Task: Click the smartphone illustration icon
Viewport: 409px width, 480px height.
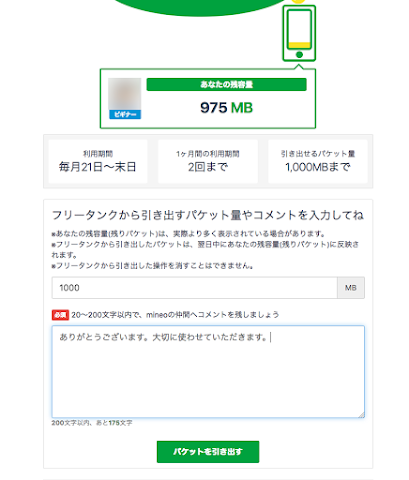Action: 299,33
